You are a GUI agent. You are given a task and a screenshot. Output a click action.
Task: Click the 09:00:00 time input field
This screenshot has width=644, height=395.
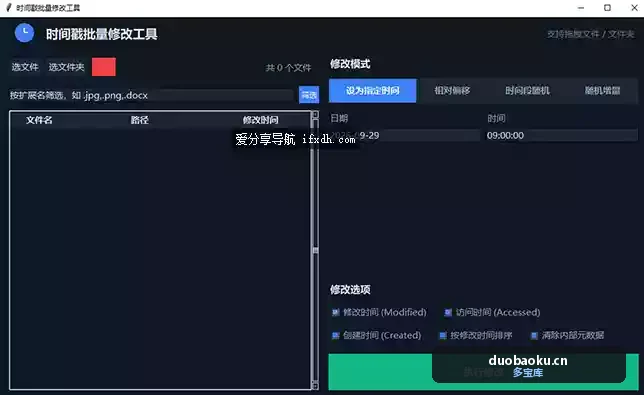561,135
